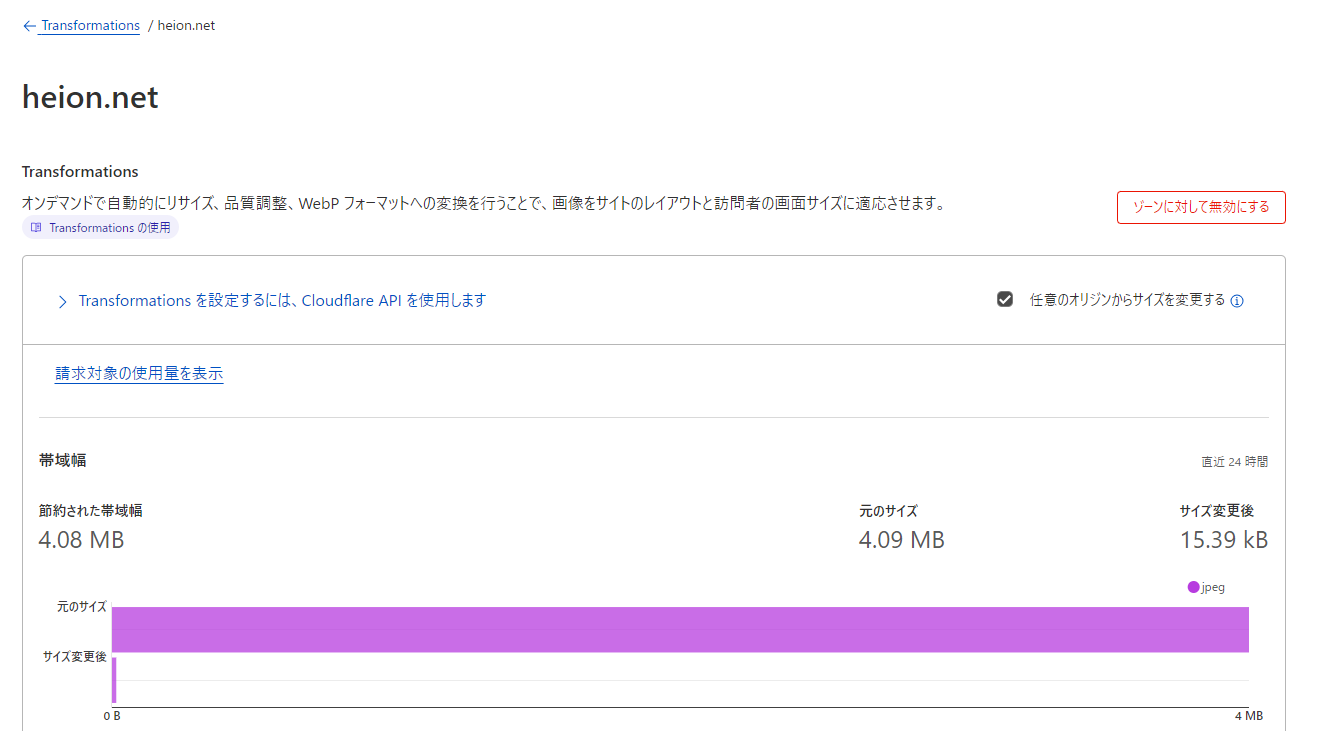This screenshot has height=731, width=1321.
Task: Click the '4 MB' axis label
Action: 1248,716
